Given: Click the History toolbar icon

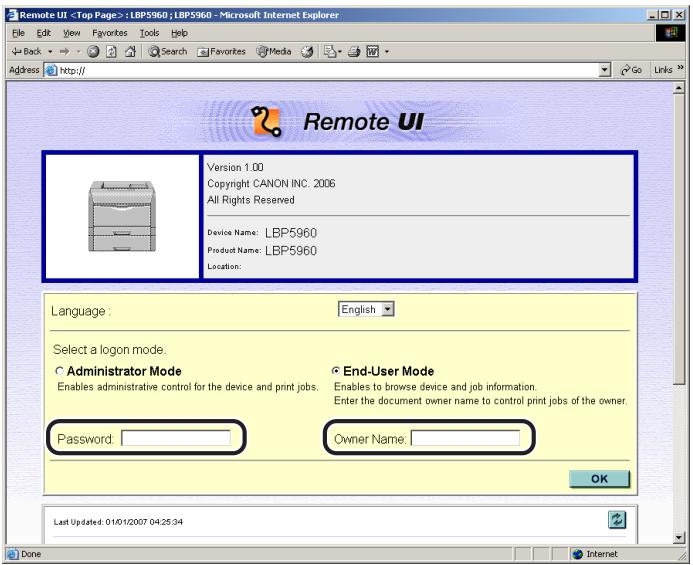Looking at the screenshot, I should pos(307,52).
